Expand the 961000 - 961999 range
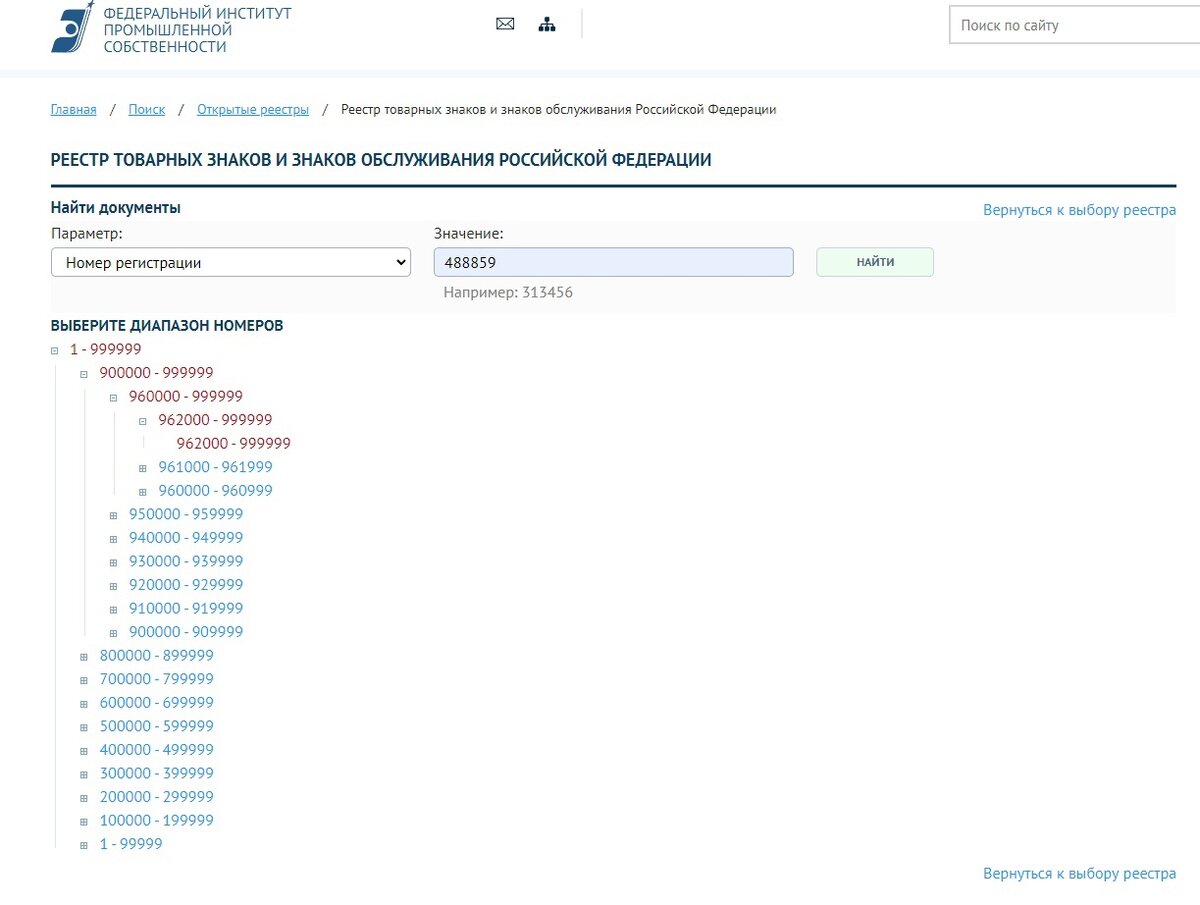 pos(142,467)
